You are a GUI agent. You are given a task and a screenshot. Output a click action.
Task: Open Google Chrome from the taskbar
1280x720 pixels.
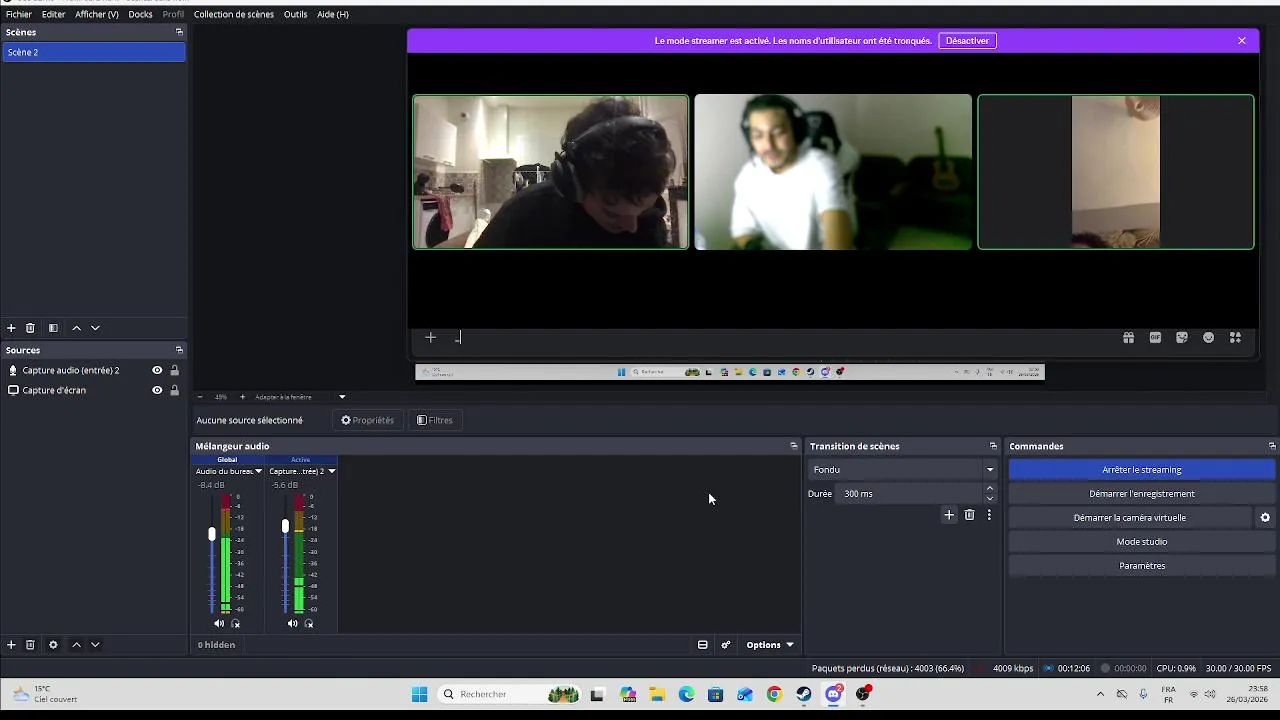pyautogui.click(x=774, y=694)
